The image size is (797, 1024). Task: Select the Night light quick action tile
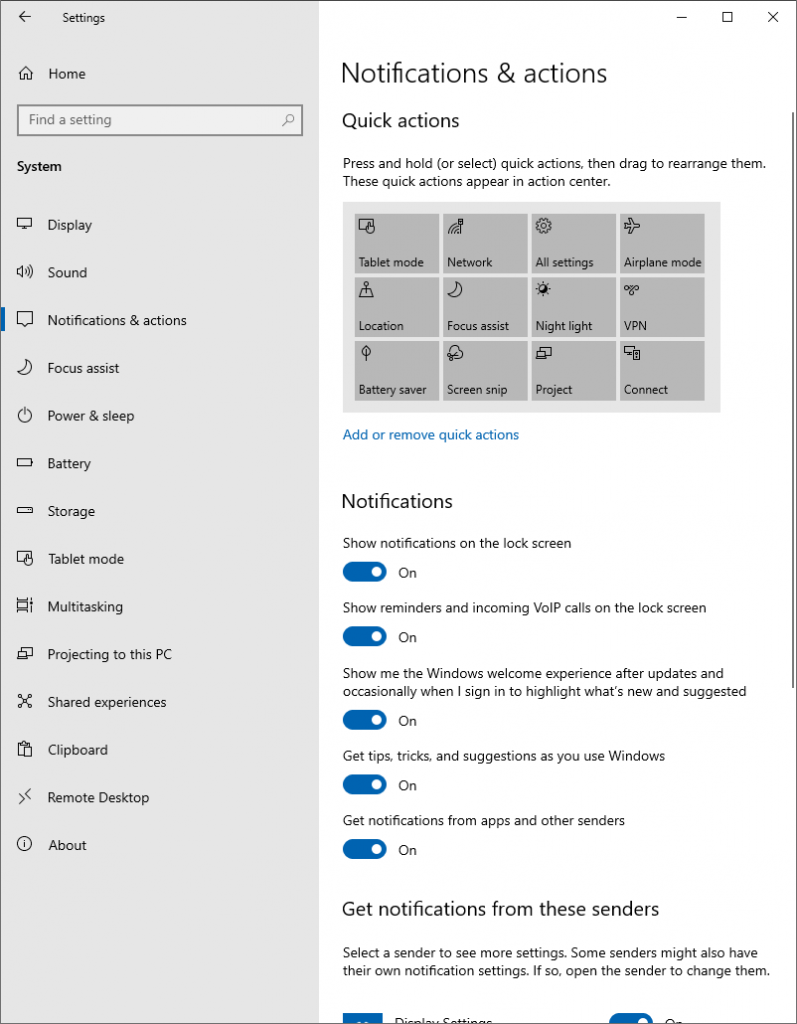point(574,307)
